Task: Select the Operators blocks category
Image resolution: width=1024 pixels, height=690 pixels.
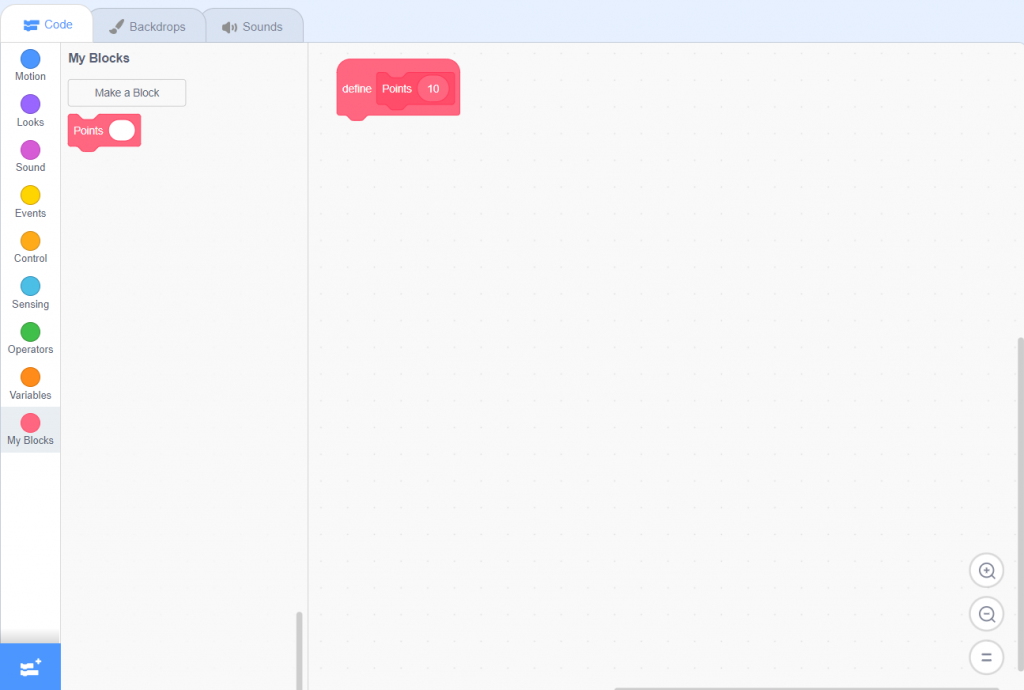Action: pyautogui.click(x=30, y=338)
